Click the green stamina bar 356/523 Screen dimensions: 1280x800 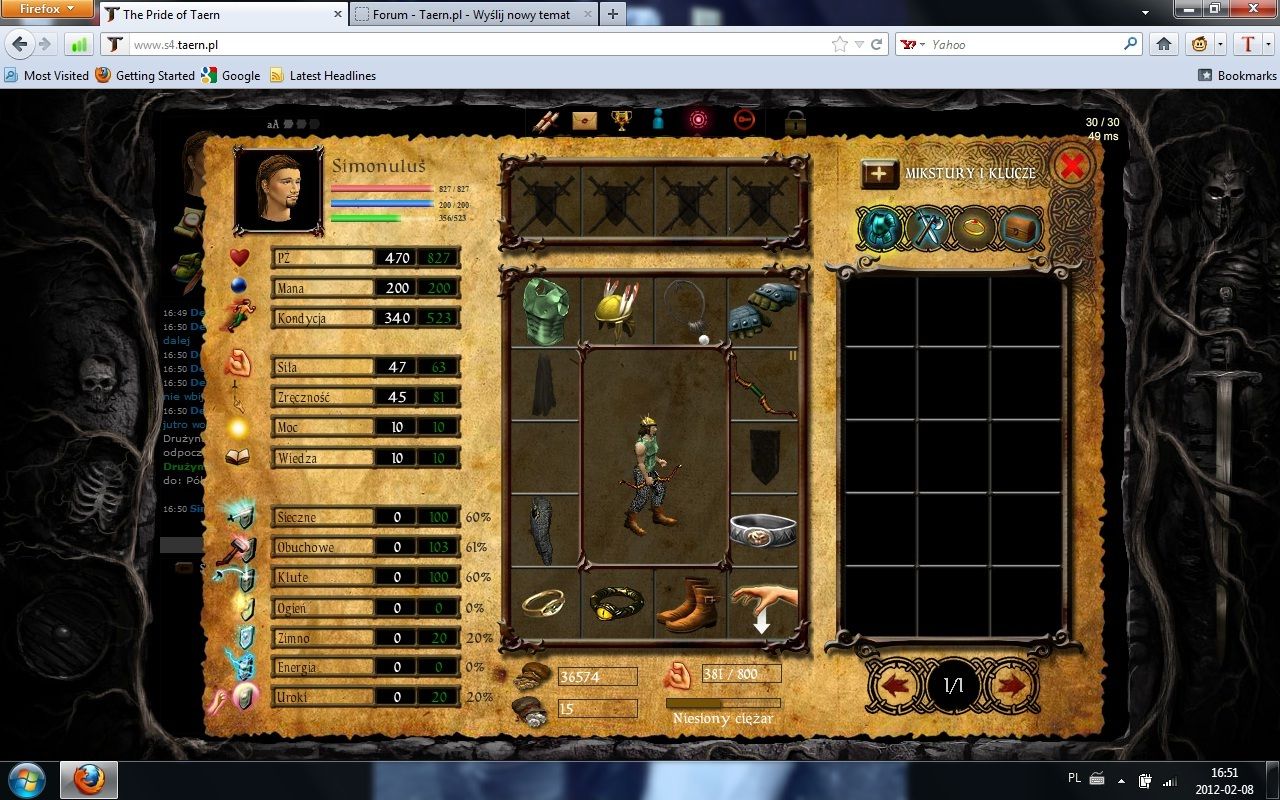tap(382, 217)
